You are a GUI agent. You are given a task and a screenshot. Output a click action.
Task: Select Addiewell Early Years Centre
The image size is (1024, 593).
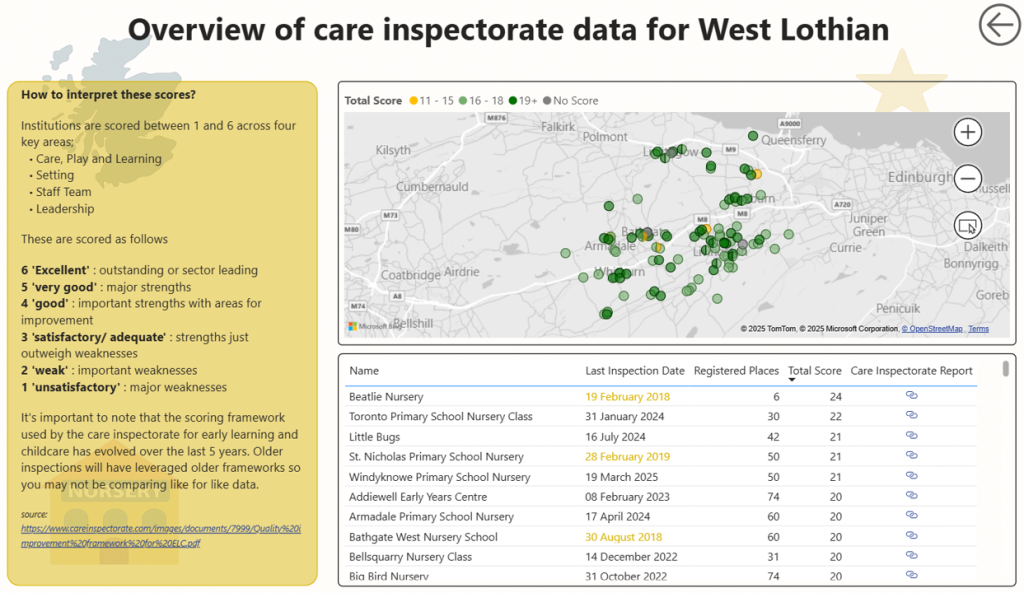(418, 496)
